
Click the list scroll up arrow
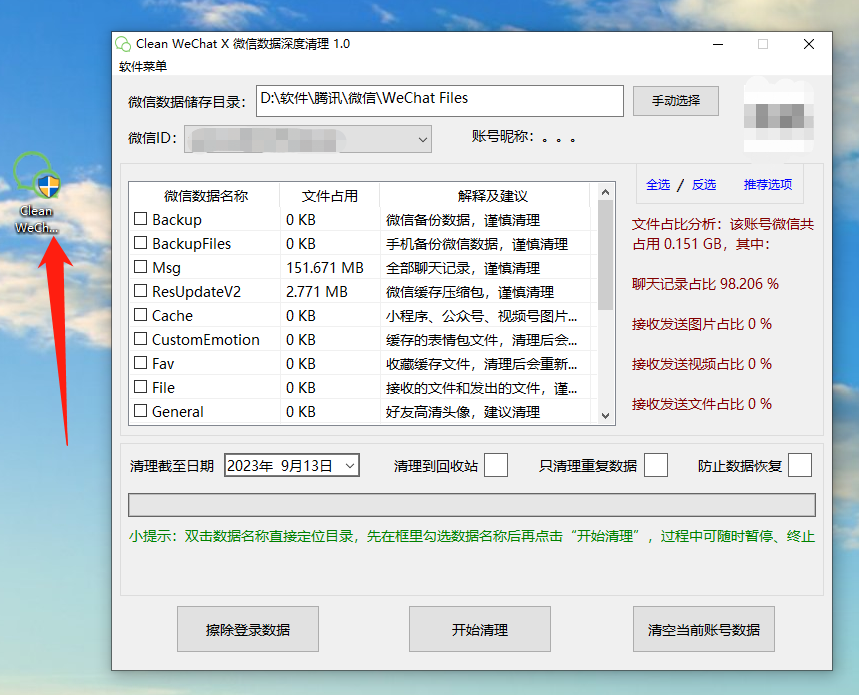(605, 192)
